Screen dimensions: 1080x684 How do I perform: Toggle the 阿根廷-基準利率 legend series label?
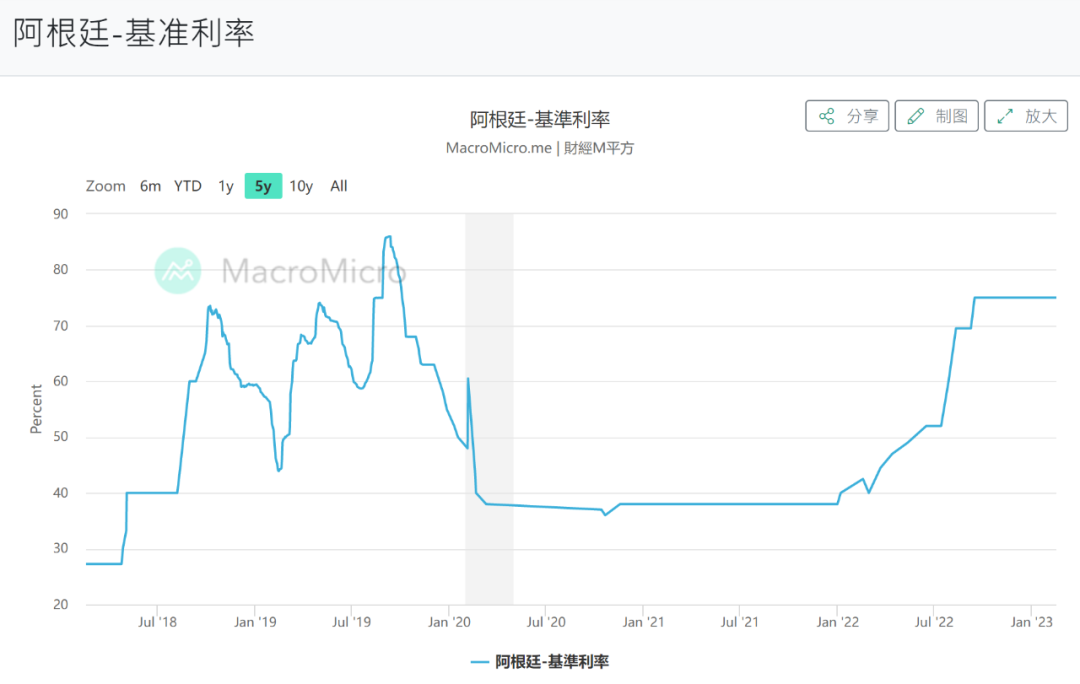[552, 661]
